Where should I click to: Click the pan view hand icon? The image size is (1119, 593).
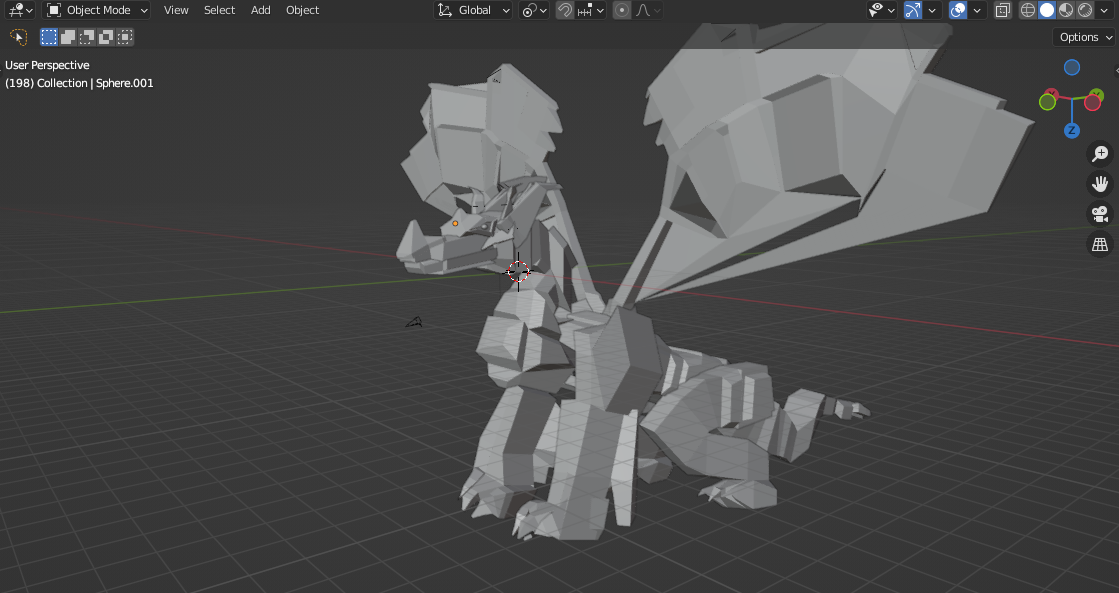click(x=1100, y=184)
